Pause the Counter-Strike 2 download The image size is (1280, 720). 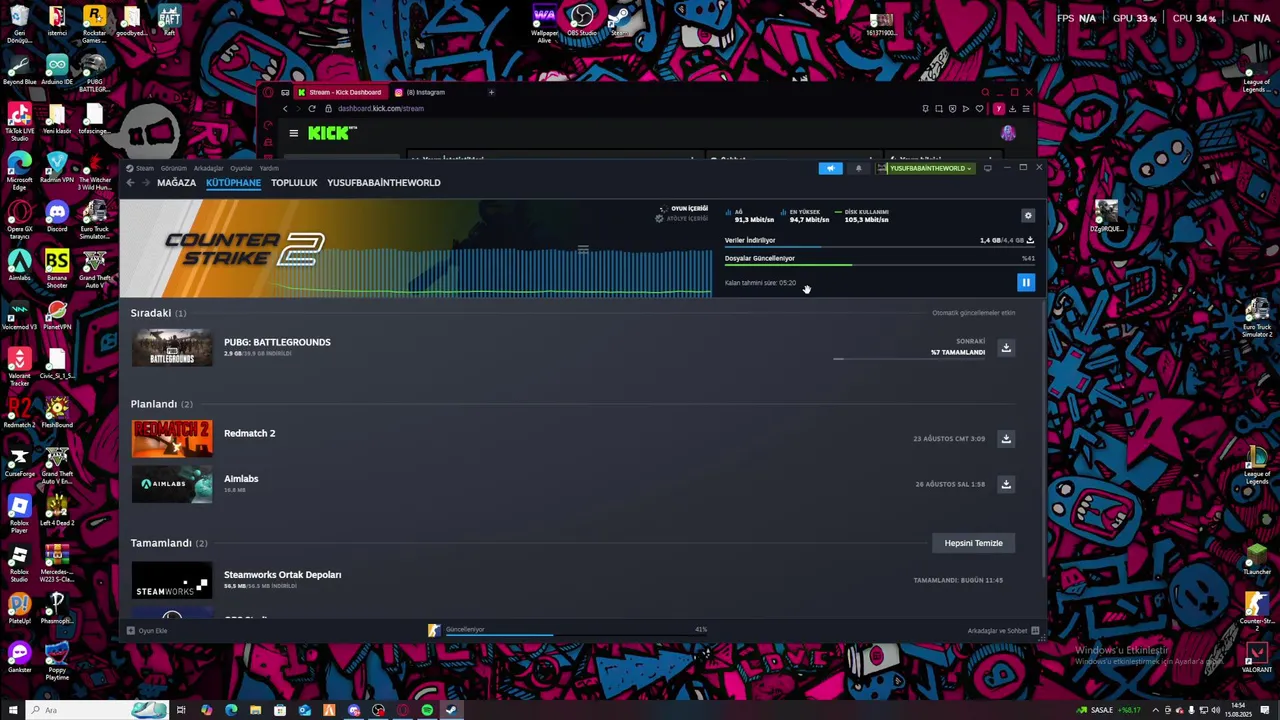click(x=1026, y=283)
